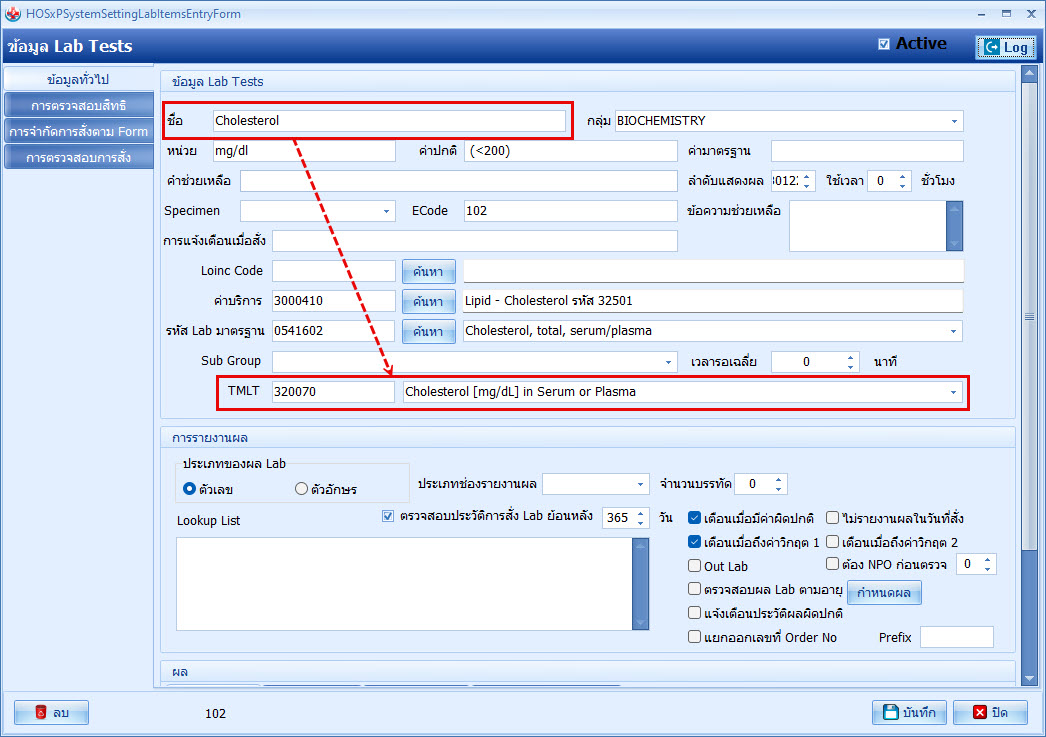Open the Cholesterol, total, serum/plasma dropdown
The width and height of the screenshot is (1046, 737).
point(953,331)
